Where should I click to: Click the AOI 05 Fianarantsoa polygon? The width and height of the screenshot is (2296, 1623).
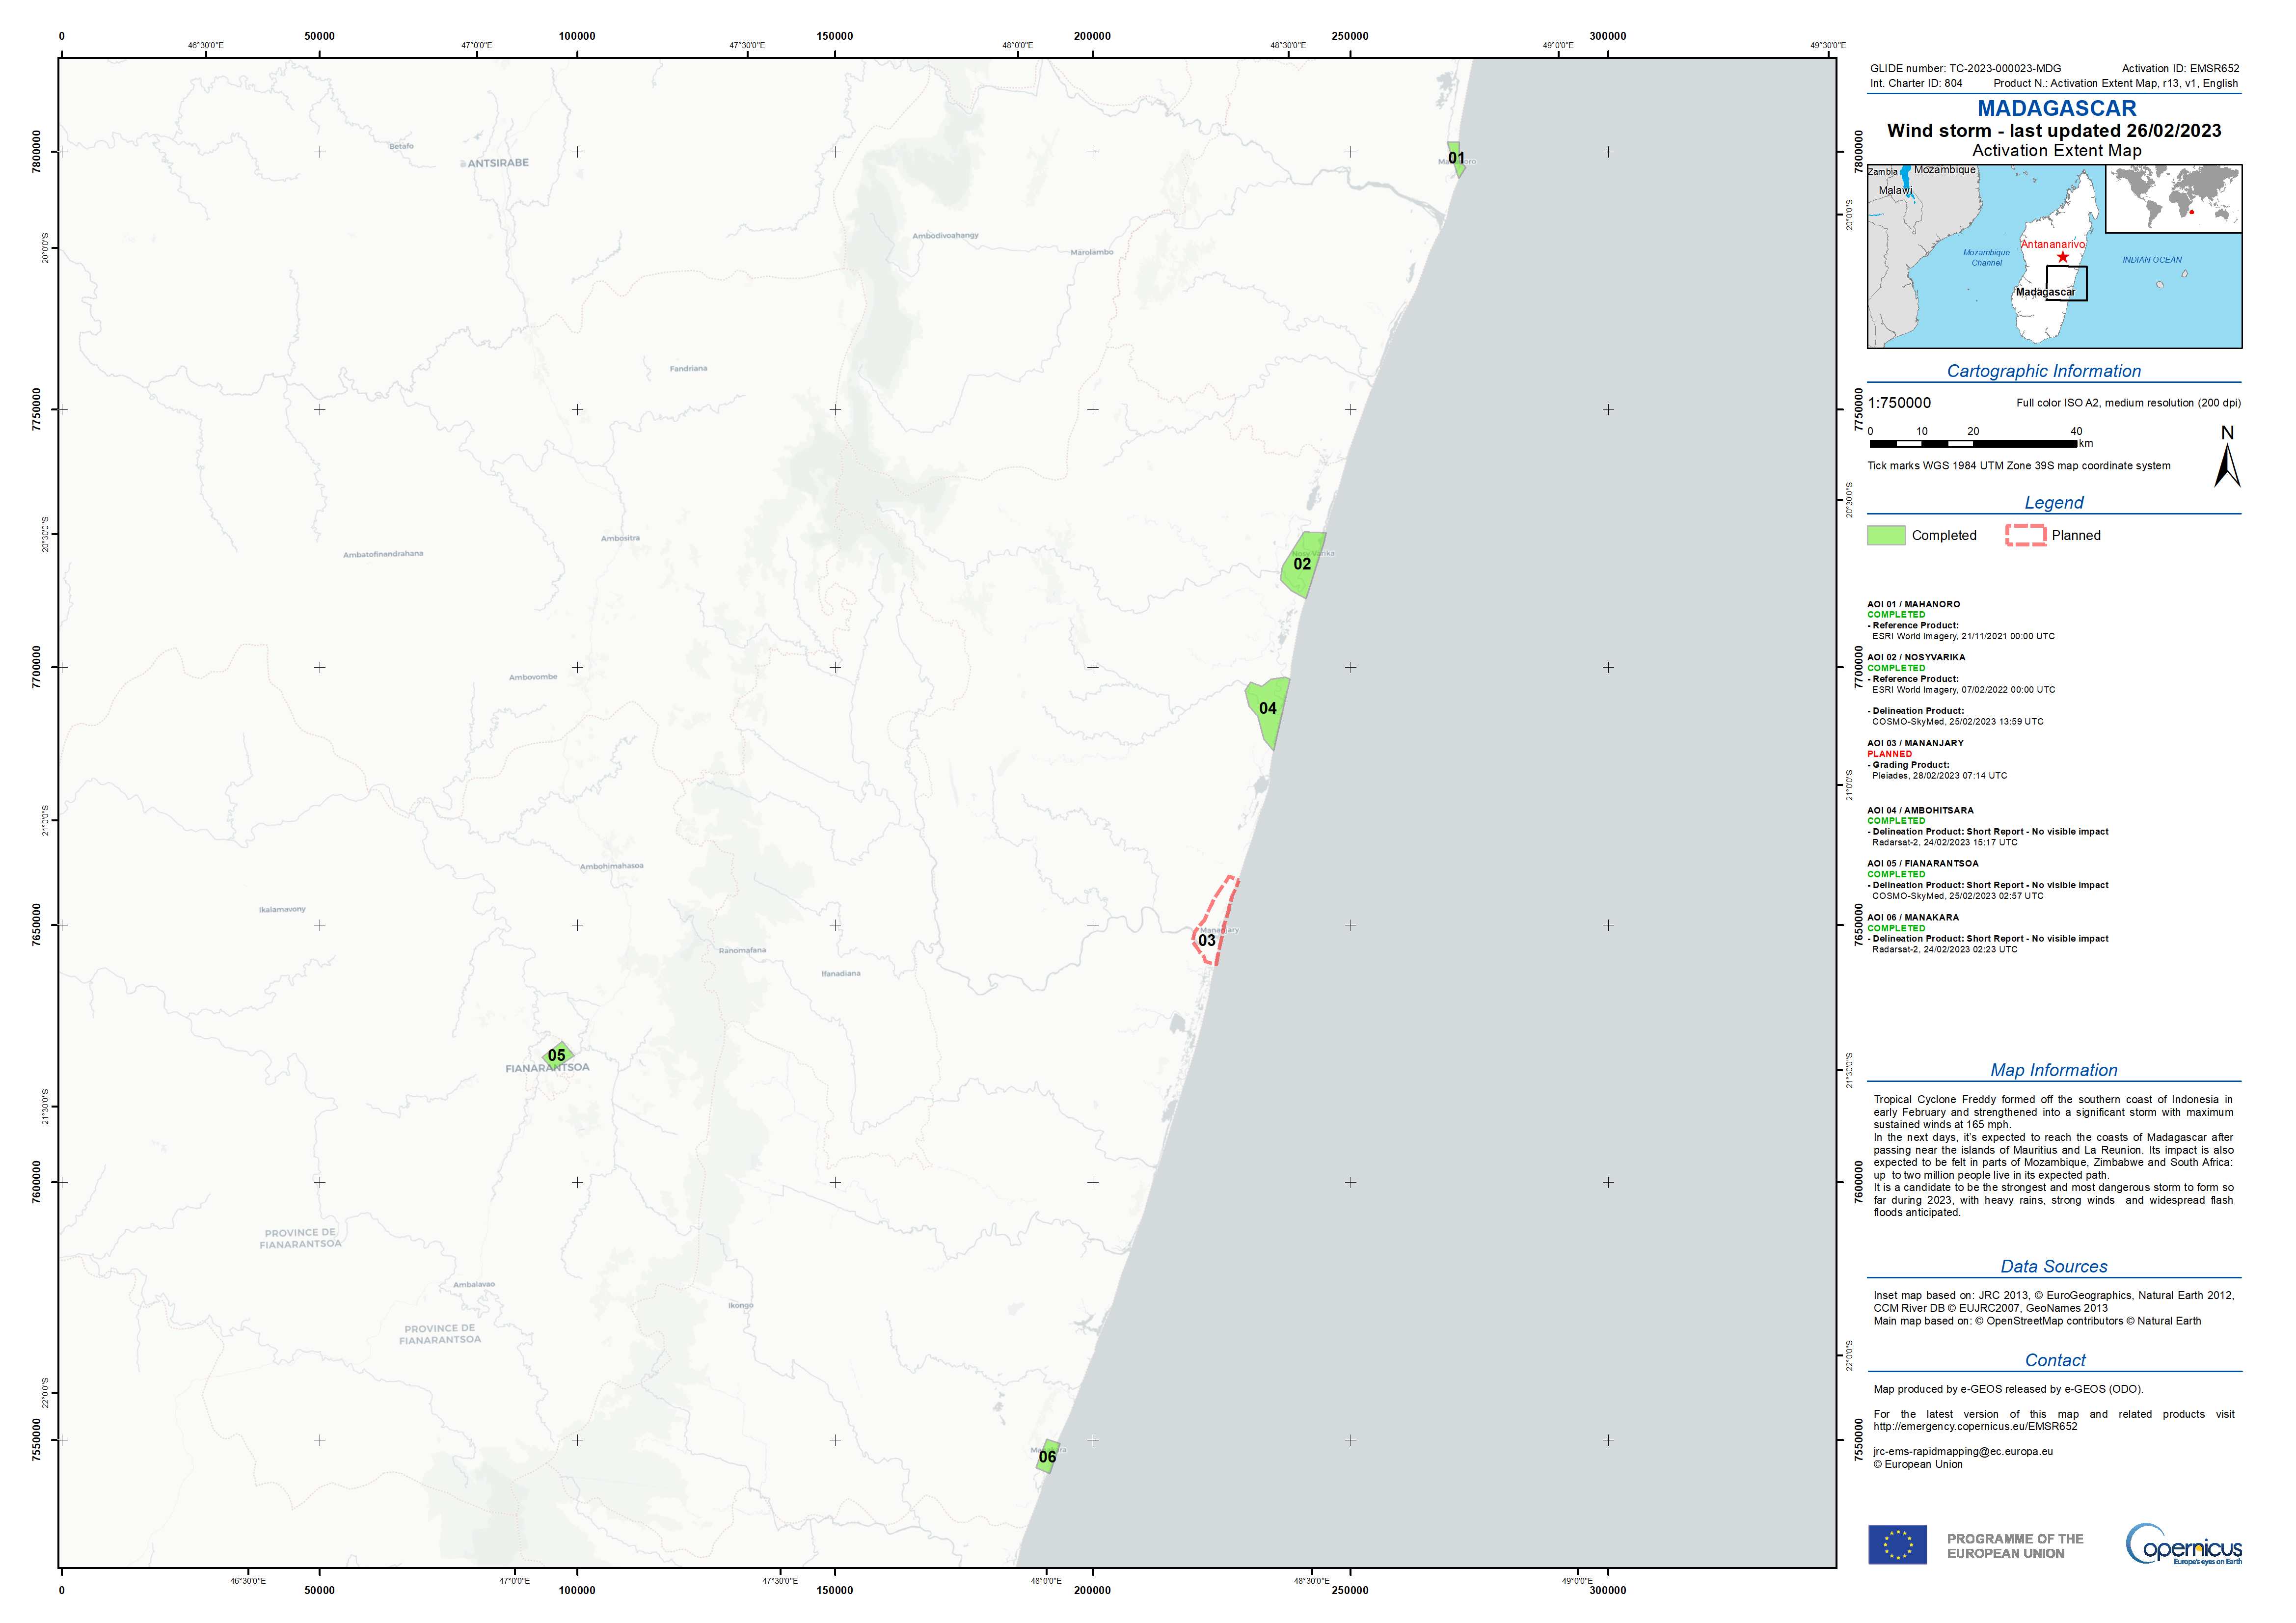click(x=557, y=1055)
